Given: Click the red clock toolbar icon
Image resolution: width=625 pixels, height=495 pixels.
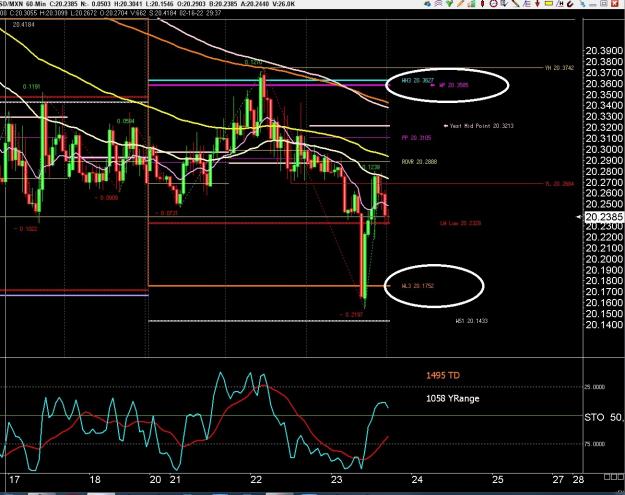Looking at the screenshot, I should click(493, 4).
